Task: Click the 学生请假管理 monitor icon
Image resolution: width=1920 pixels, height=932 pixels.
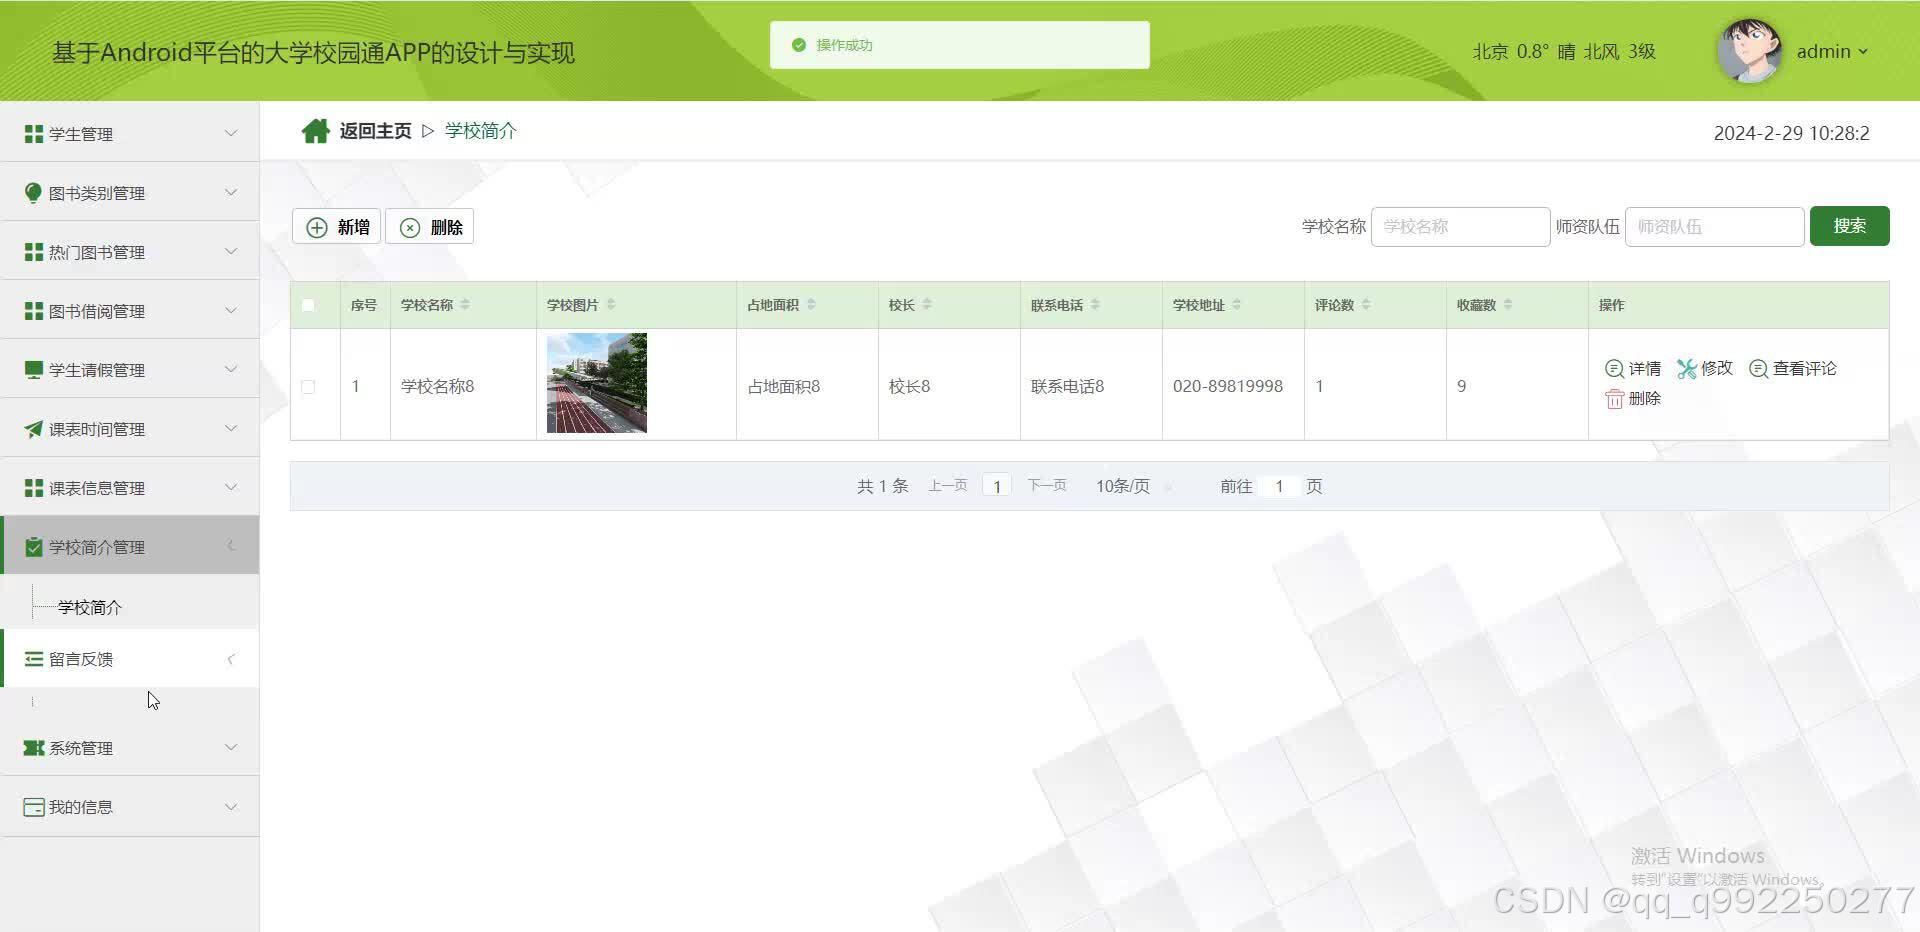Action: point(34,370)
